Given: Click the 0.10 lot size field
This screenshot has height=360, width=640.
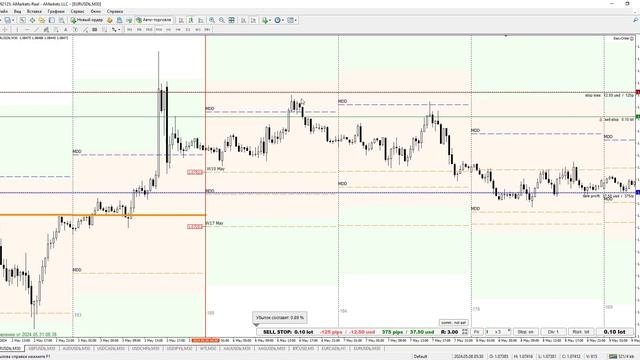Looking at the screenshot, I should (x=614, y=332).
